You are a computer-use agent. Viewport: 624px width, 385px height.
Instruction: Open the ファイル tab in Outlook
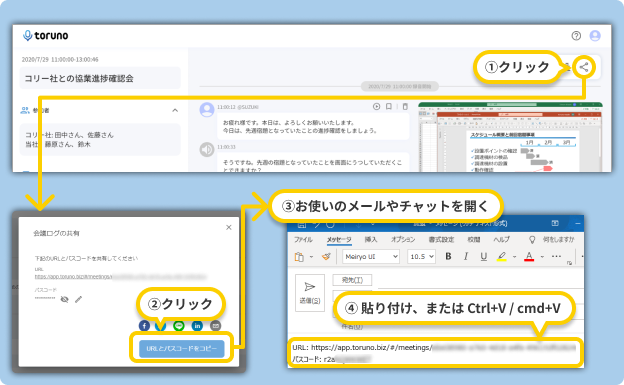point(303,240)
